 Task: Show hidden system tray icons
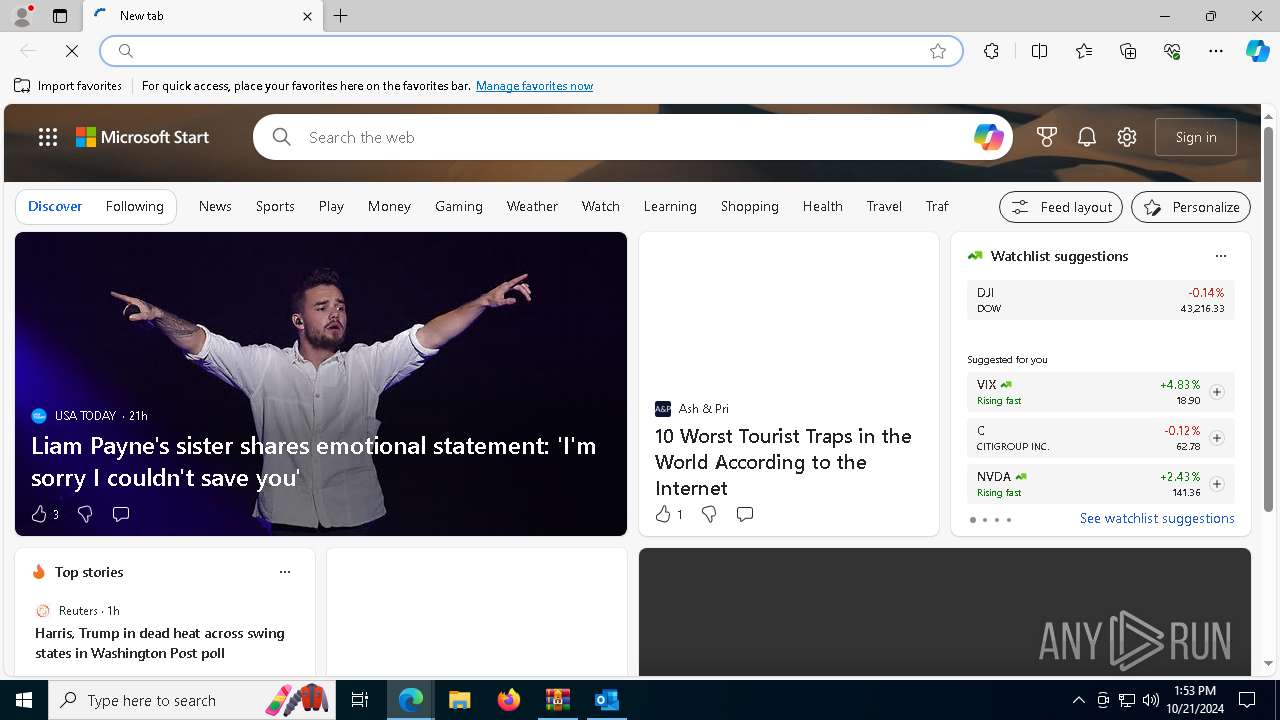1078,700
